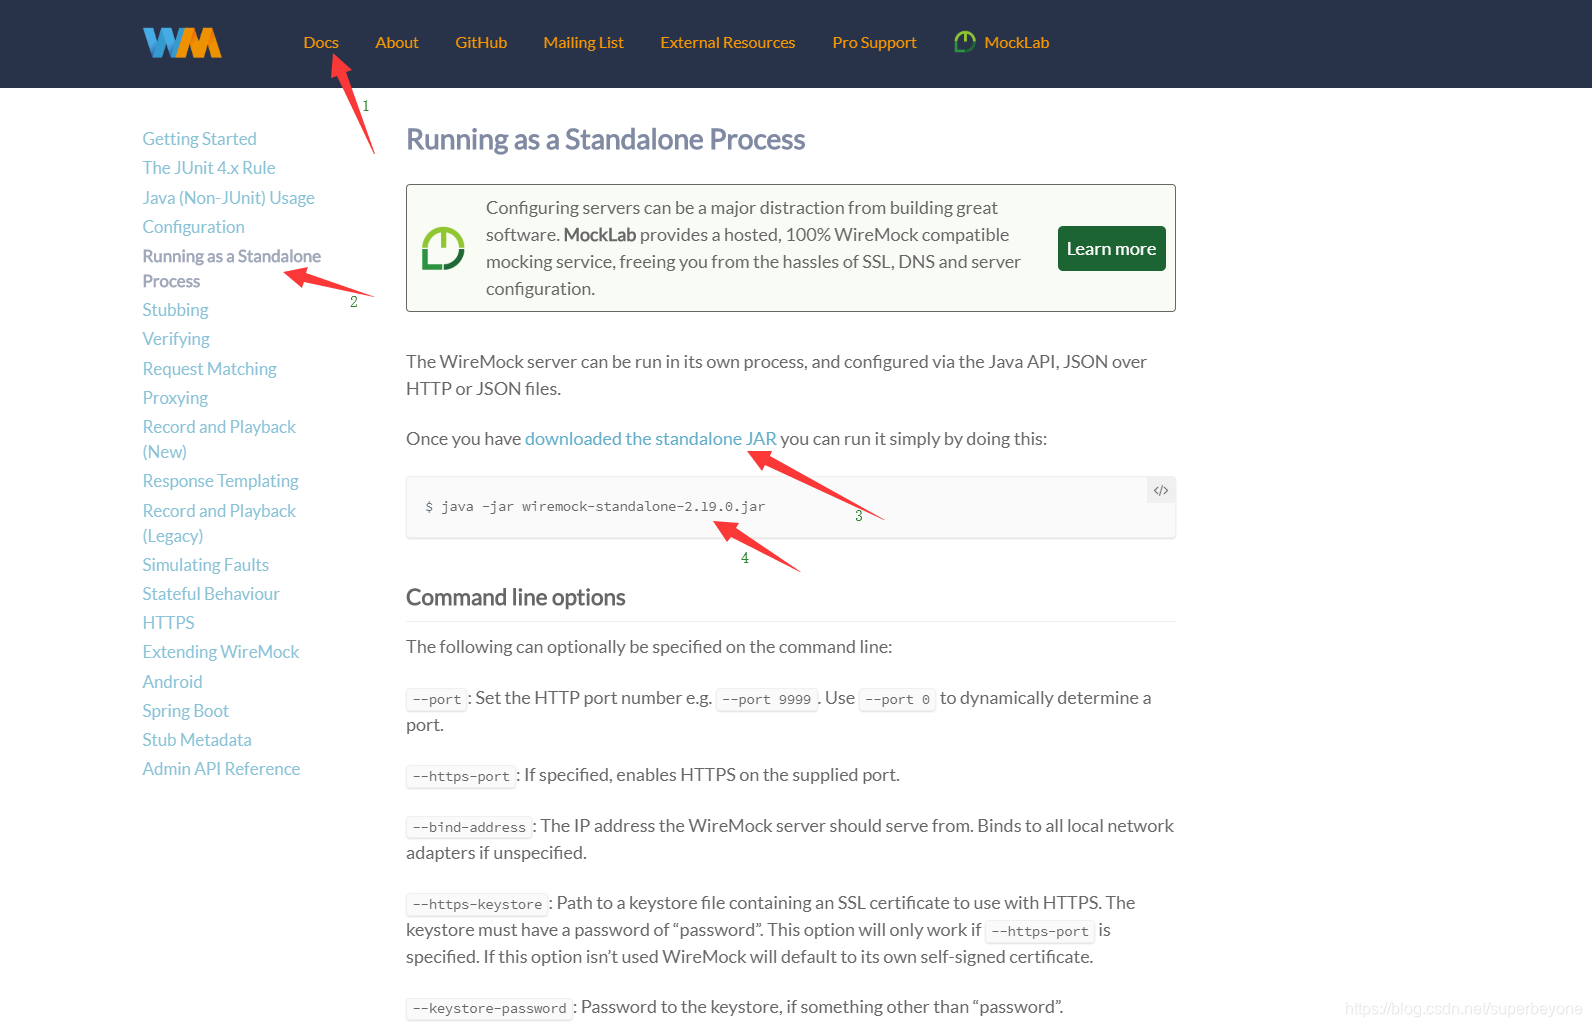Open Proxying in the sidebar
The width and height of the screenshot is (1592, 1027).
click(175, 398)
